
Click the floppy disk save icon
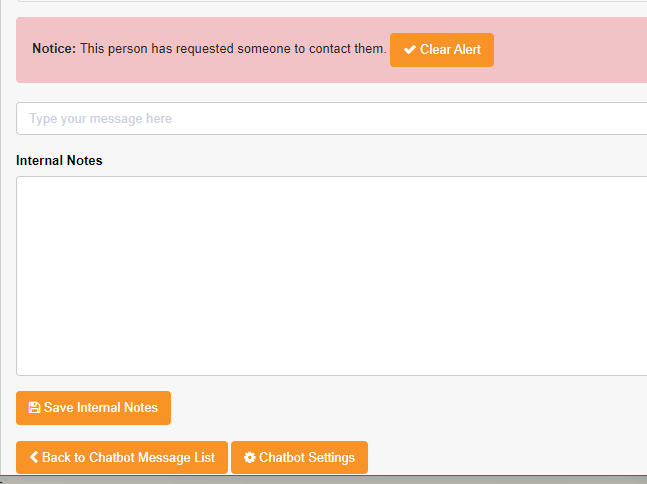pyautogui.click(x=34, y=408)
